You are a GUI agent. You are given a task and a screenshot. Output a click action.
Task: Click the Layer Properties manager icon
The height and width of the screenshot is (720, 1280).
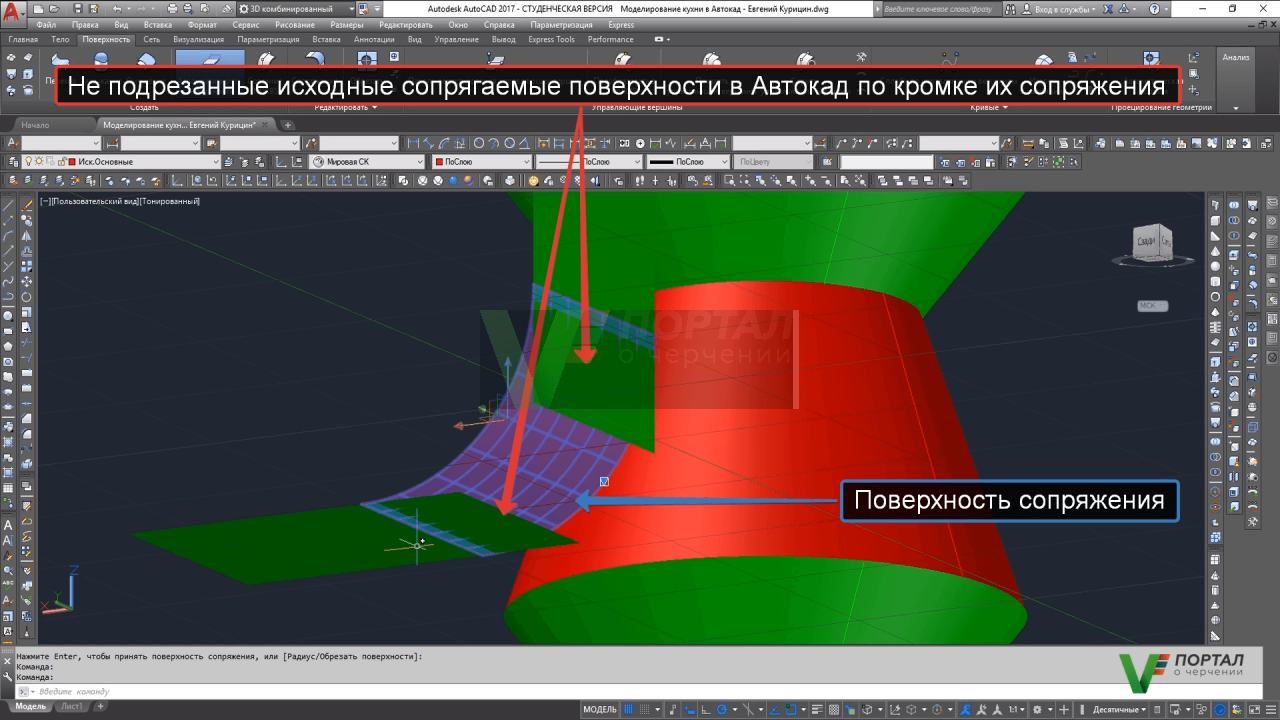12,162
